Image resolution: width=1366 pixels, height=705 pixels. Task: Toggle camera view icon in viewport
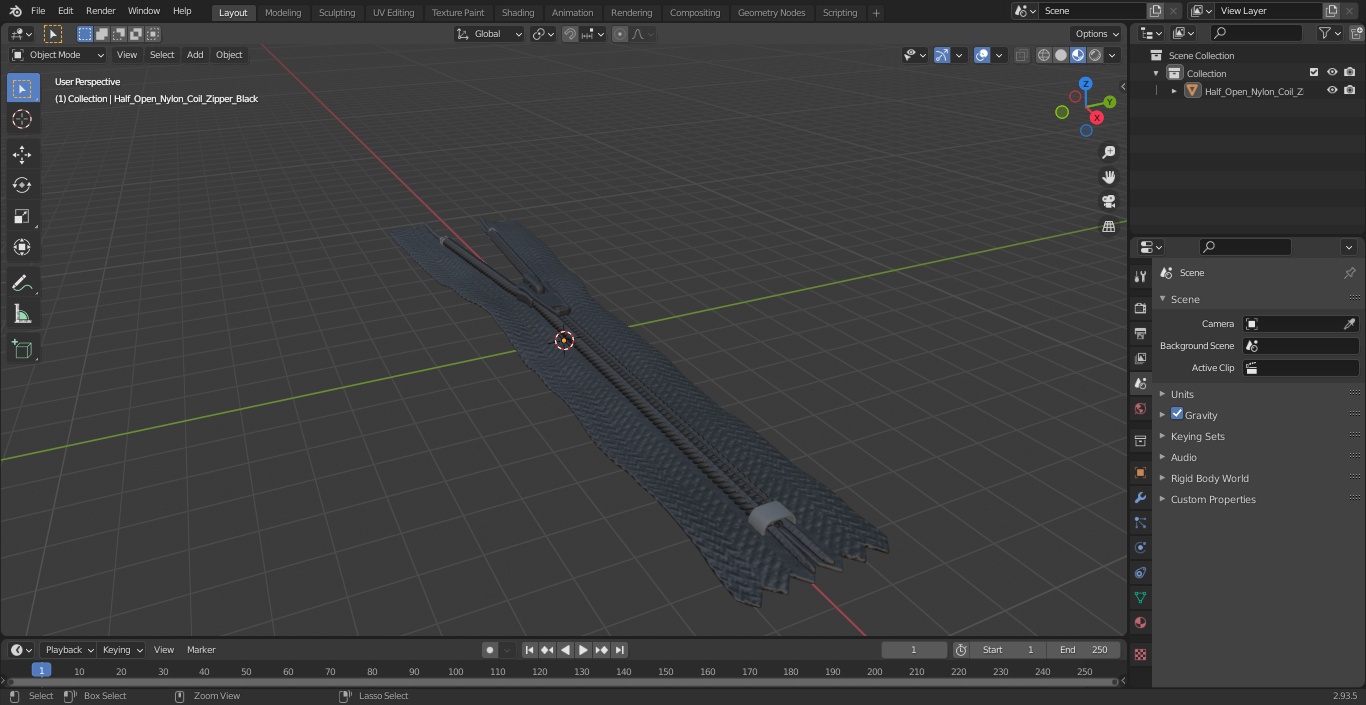[1109, 202]
